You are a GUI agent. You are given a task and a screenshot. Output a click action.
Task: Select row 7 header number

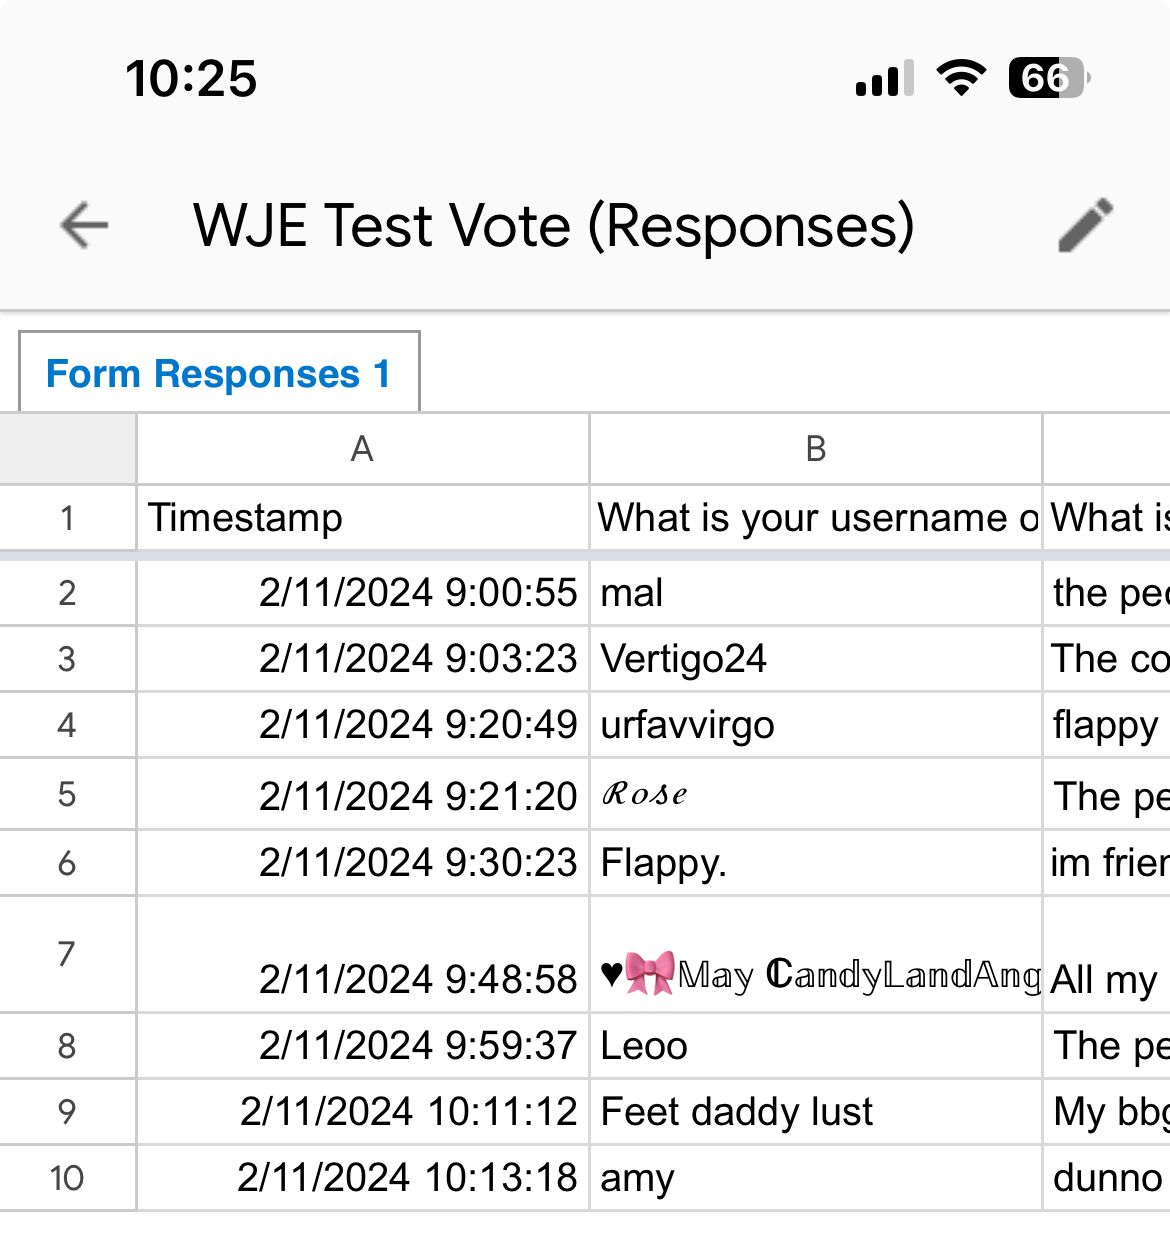tap(67, 954)
